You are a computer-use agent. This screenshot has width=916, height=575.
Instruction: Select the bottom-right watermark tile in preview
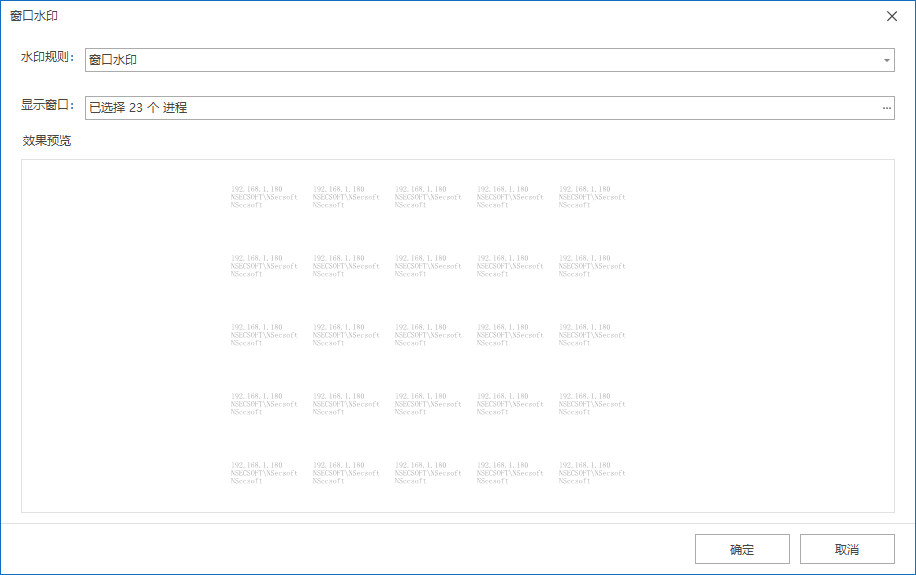tap(592, 473)
